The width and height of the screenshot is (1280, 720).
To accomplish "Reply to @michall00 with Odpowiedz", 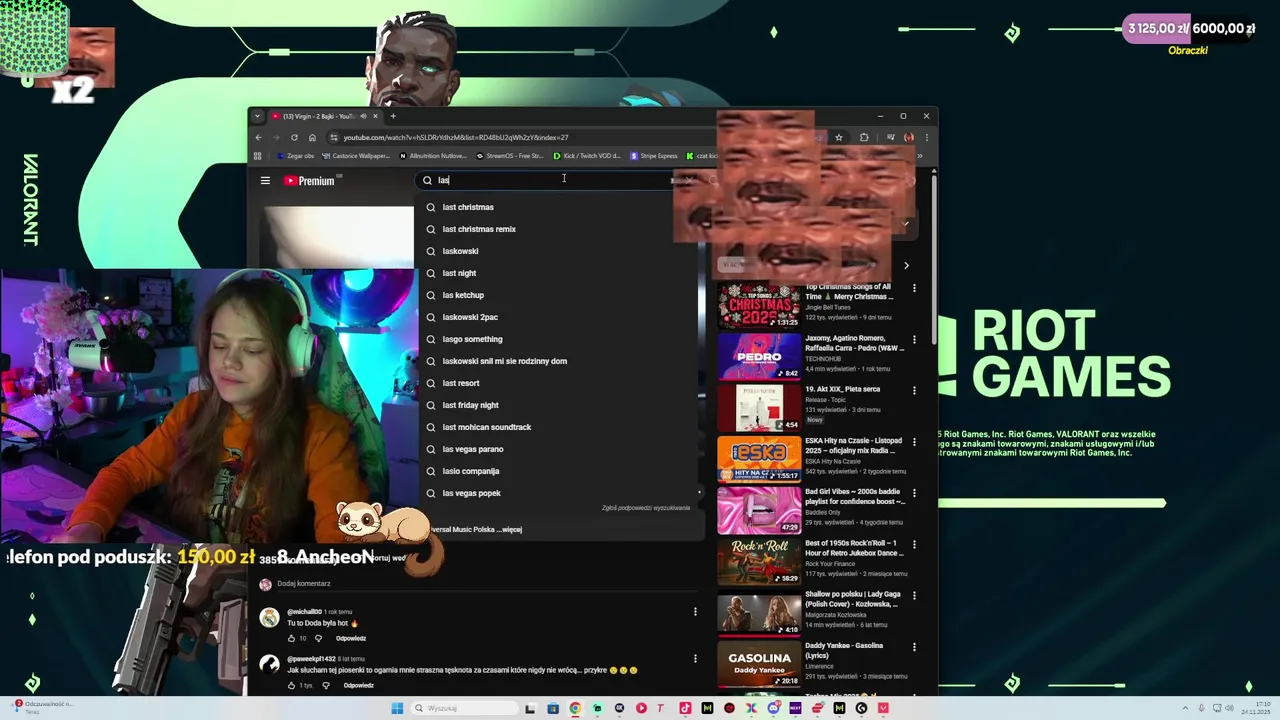I will [351, 638].
